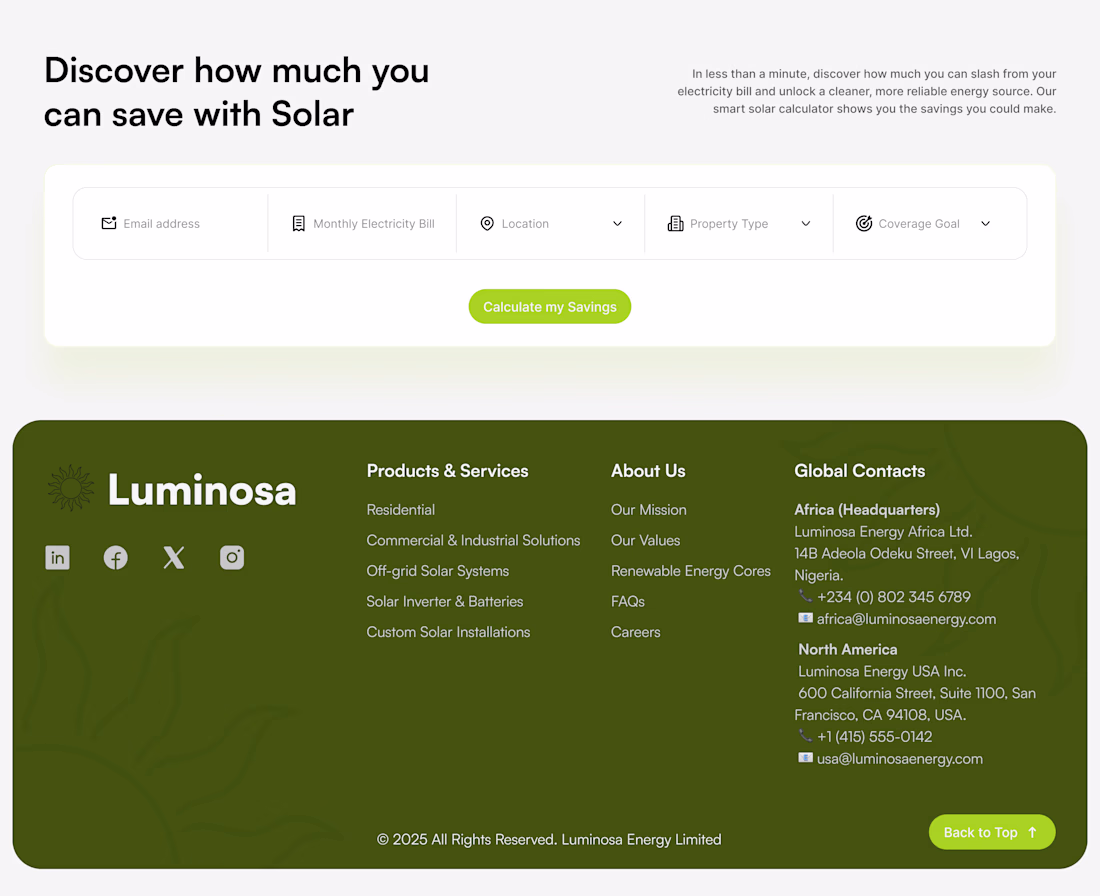The width and height of the screenshot is (1100, 896).
Task: Click the target icon for Coverage Goal
Action: 864,223
